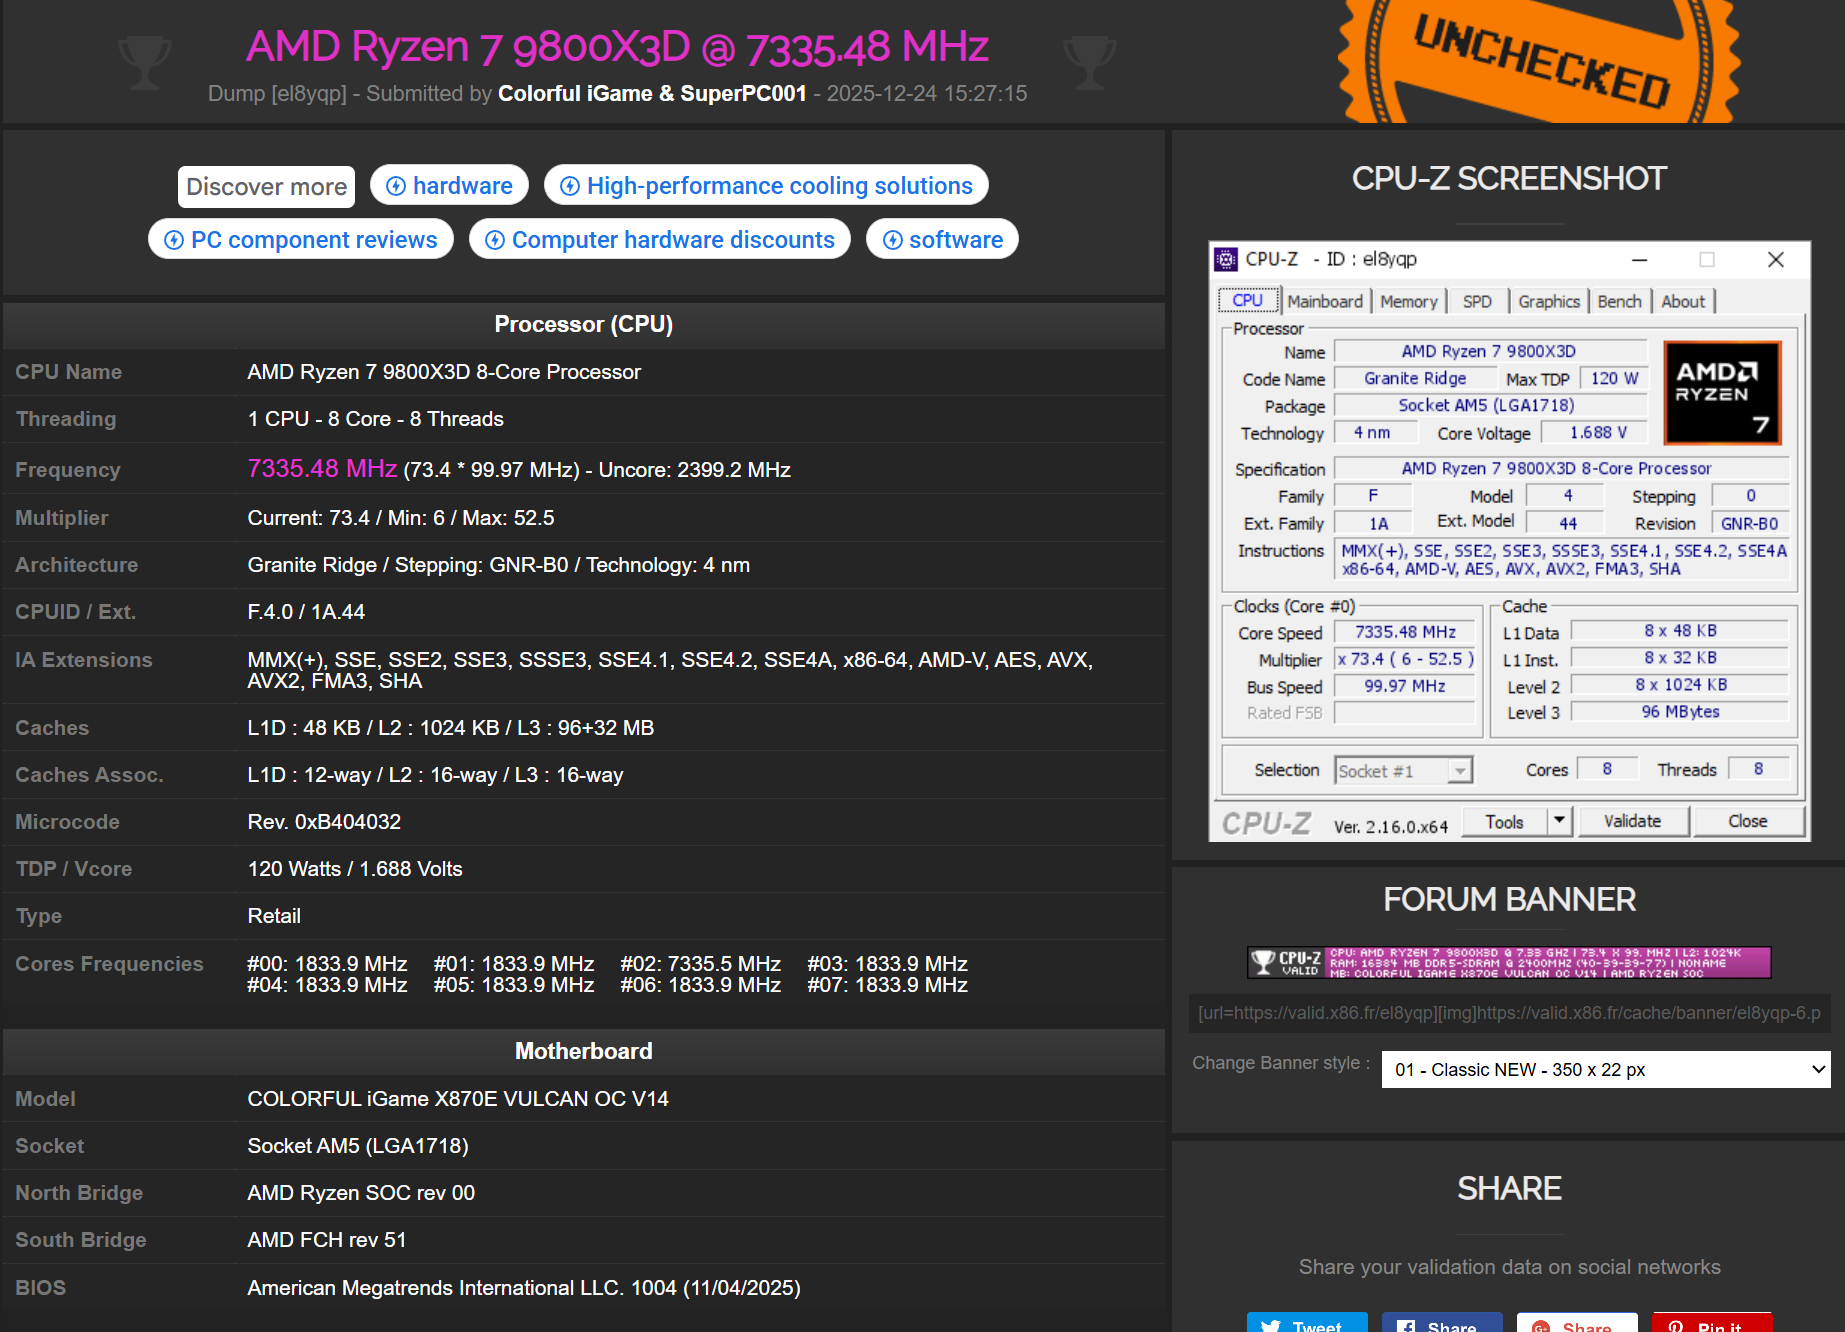This screenshot has width=1845, height=1332.
Task: Click the Validate button in CPU-Z
Action: click(1633, 820)
